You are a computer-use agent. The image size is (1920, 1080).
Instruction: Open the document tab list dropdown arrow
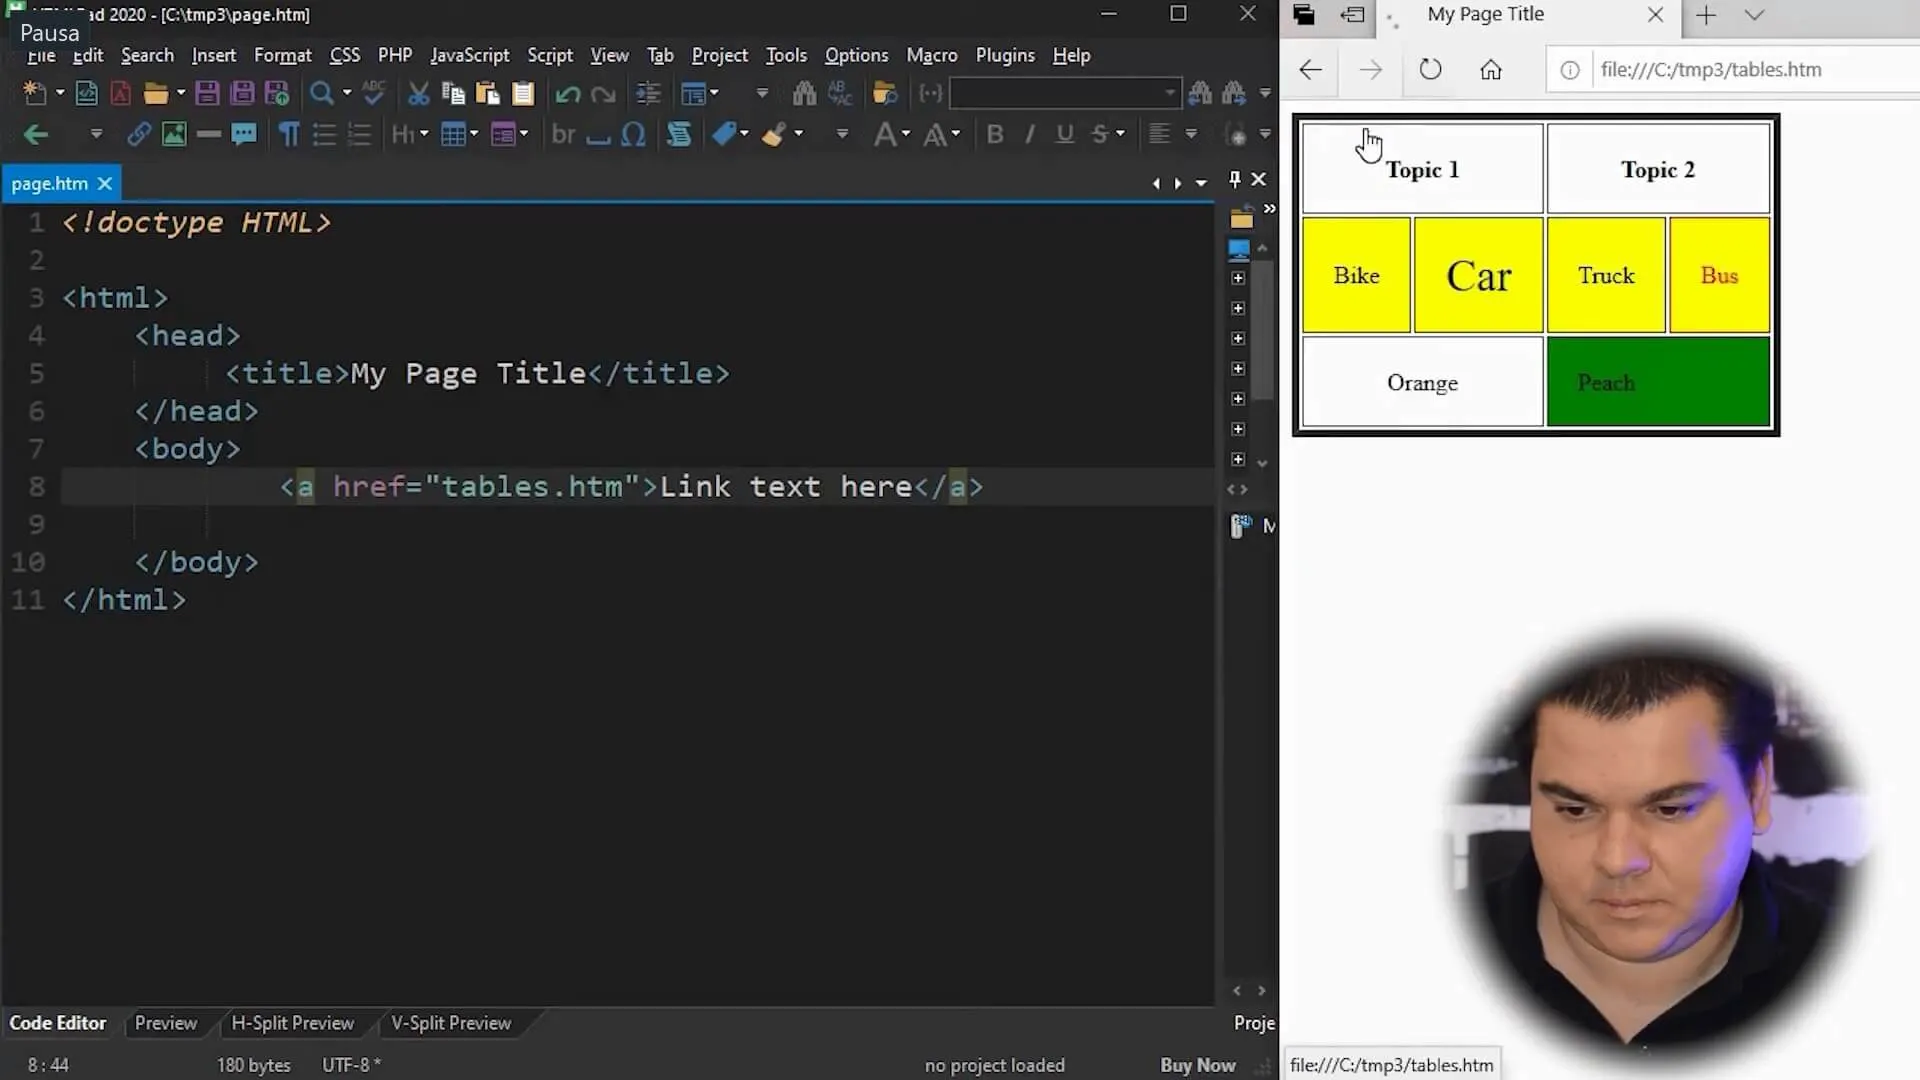[1201, 183]
